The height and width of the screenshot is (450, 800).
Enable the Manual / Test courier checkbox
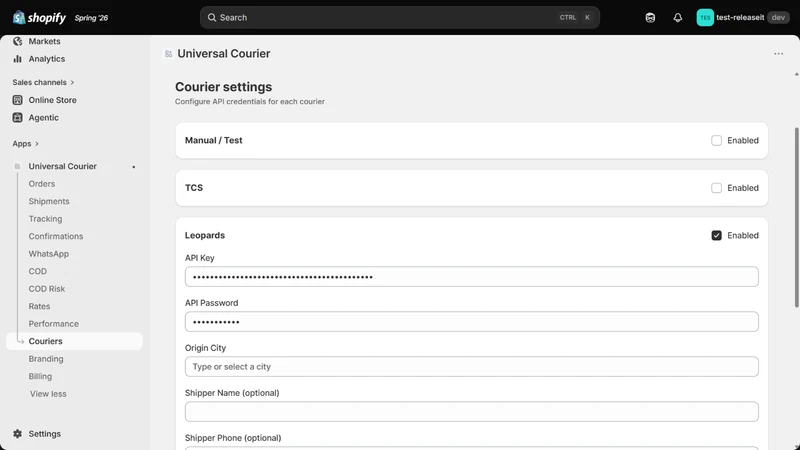pyautogui.click(x=716, y=140)
